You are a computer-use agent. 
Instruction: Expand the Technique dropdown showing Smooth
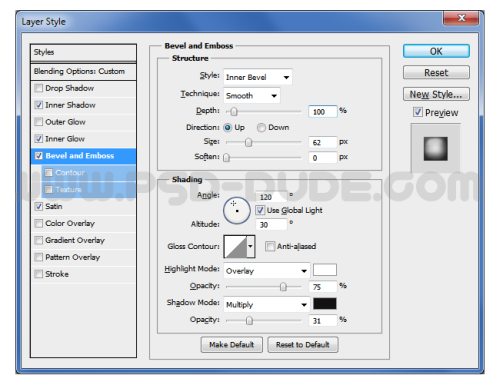(x=252, y=96)
